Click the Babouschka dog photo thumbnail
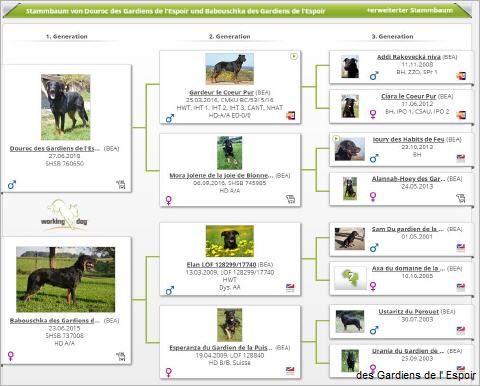The image size is (480, 386). tap(66, 279)
